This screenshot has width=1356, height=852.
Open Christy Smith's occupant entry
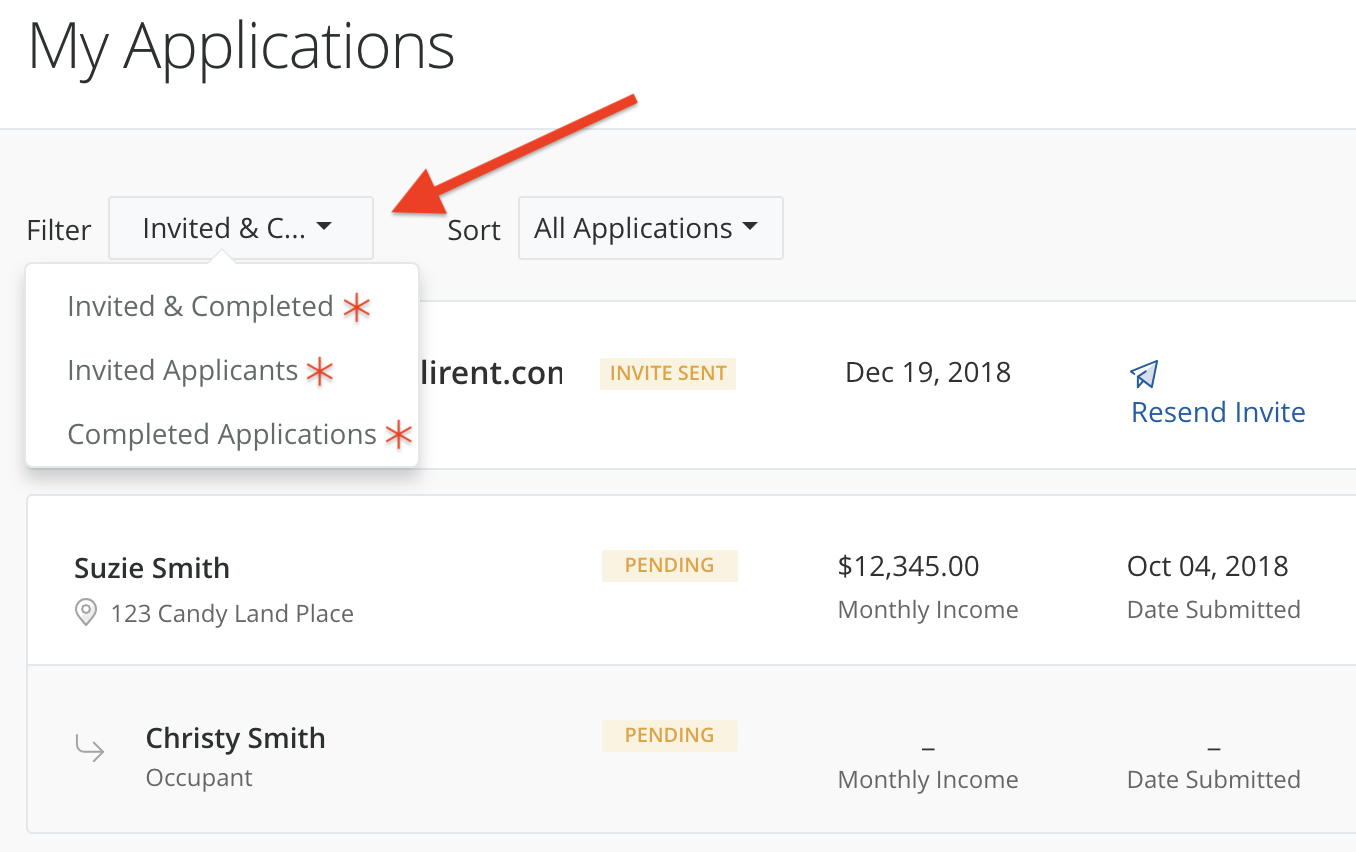tap(235, 738)
